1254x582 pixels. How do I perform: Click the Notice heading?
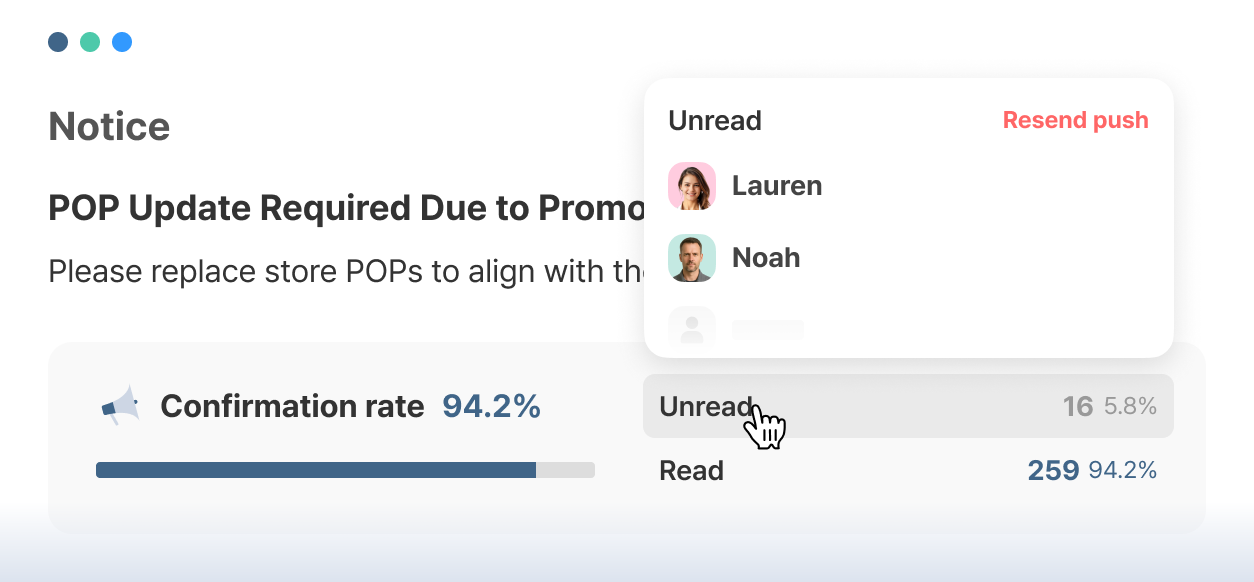pyautogui.click(x=109, y=126)
